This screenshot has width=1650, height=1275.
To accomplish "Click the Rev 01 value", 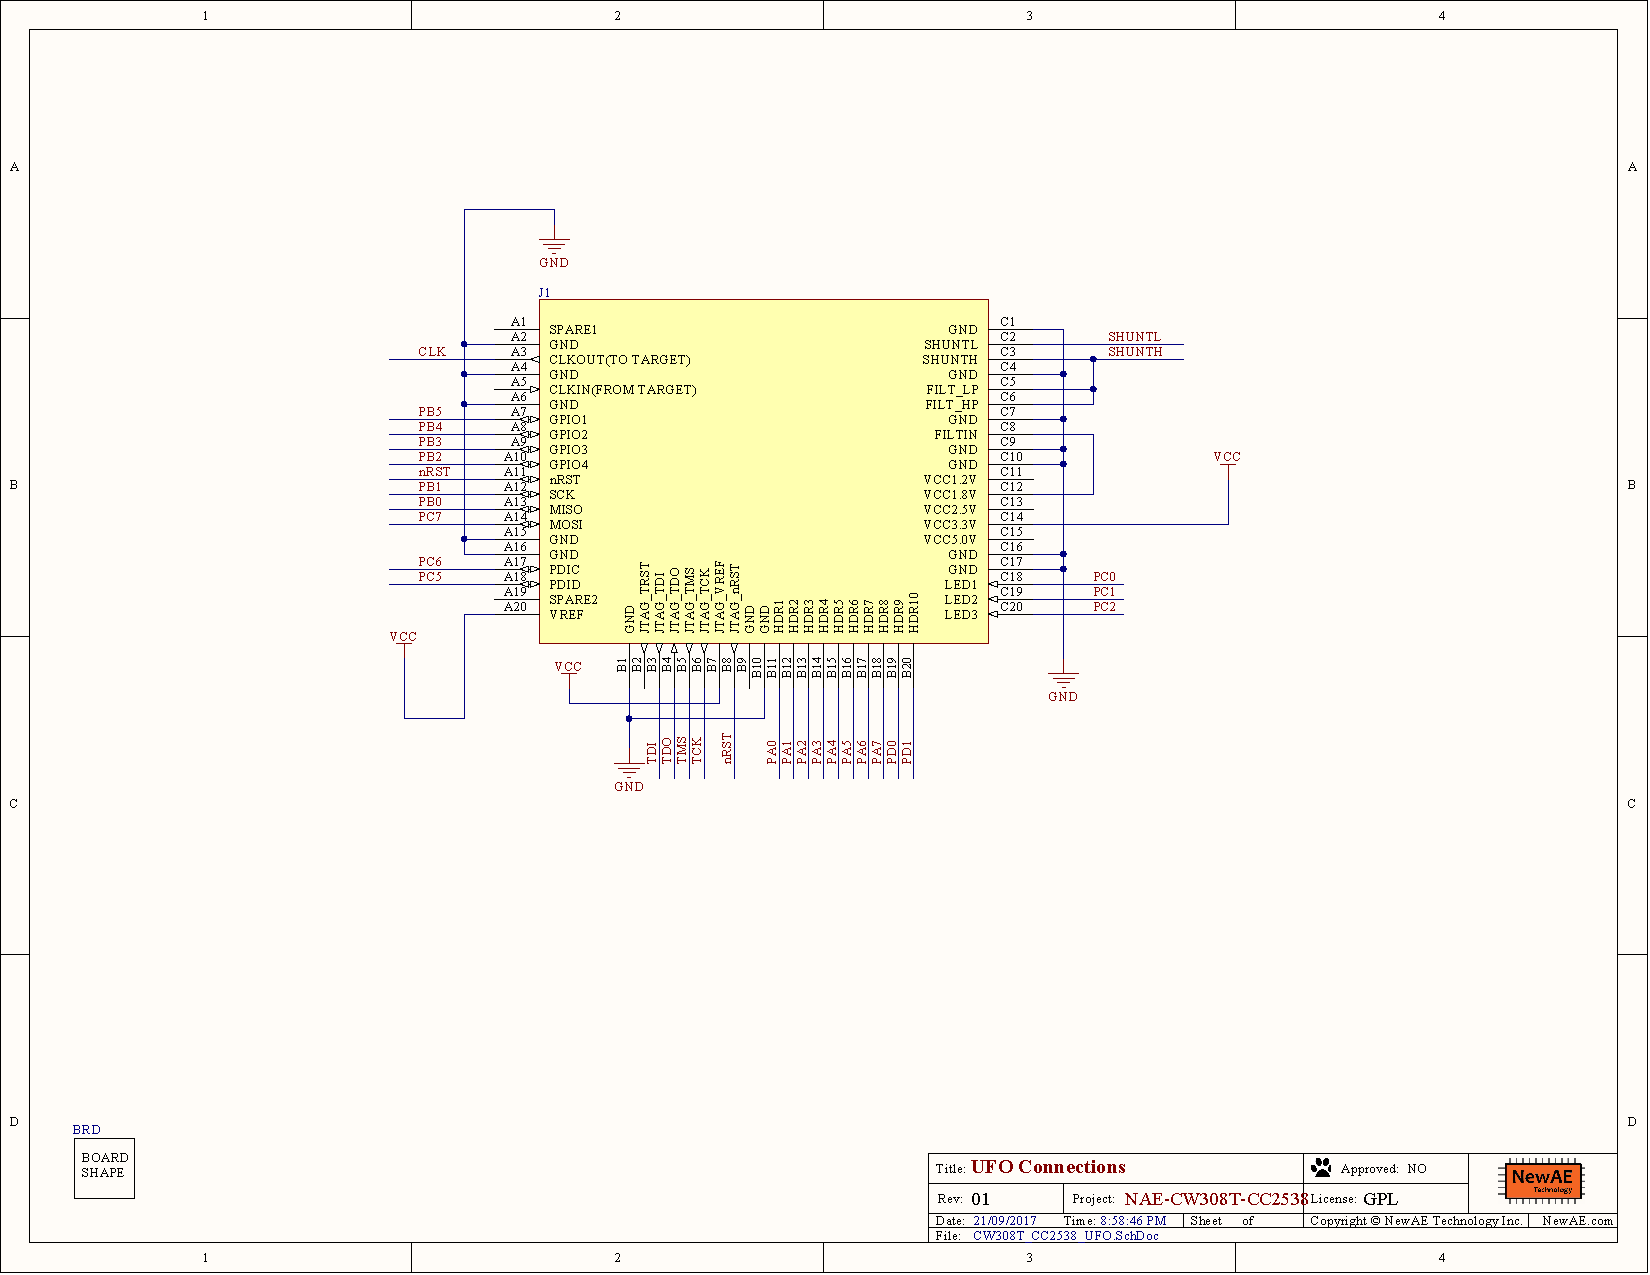I will point(980,1199).
